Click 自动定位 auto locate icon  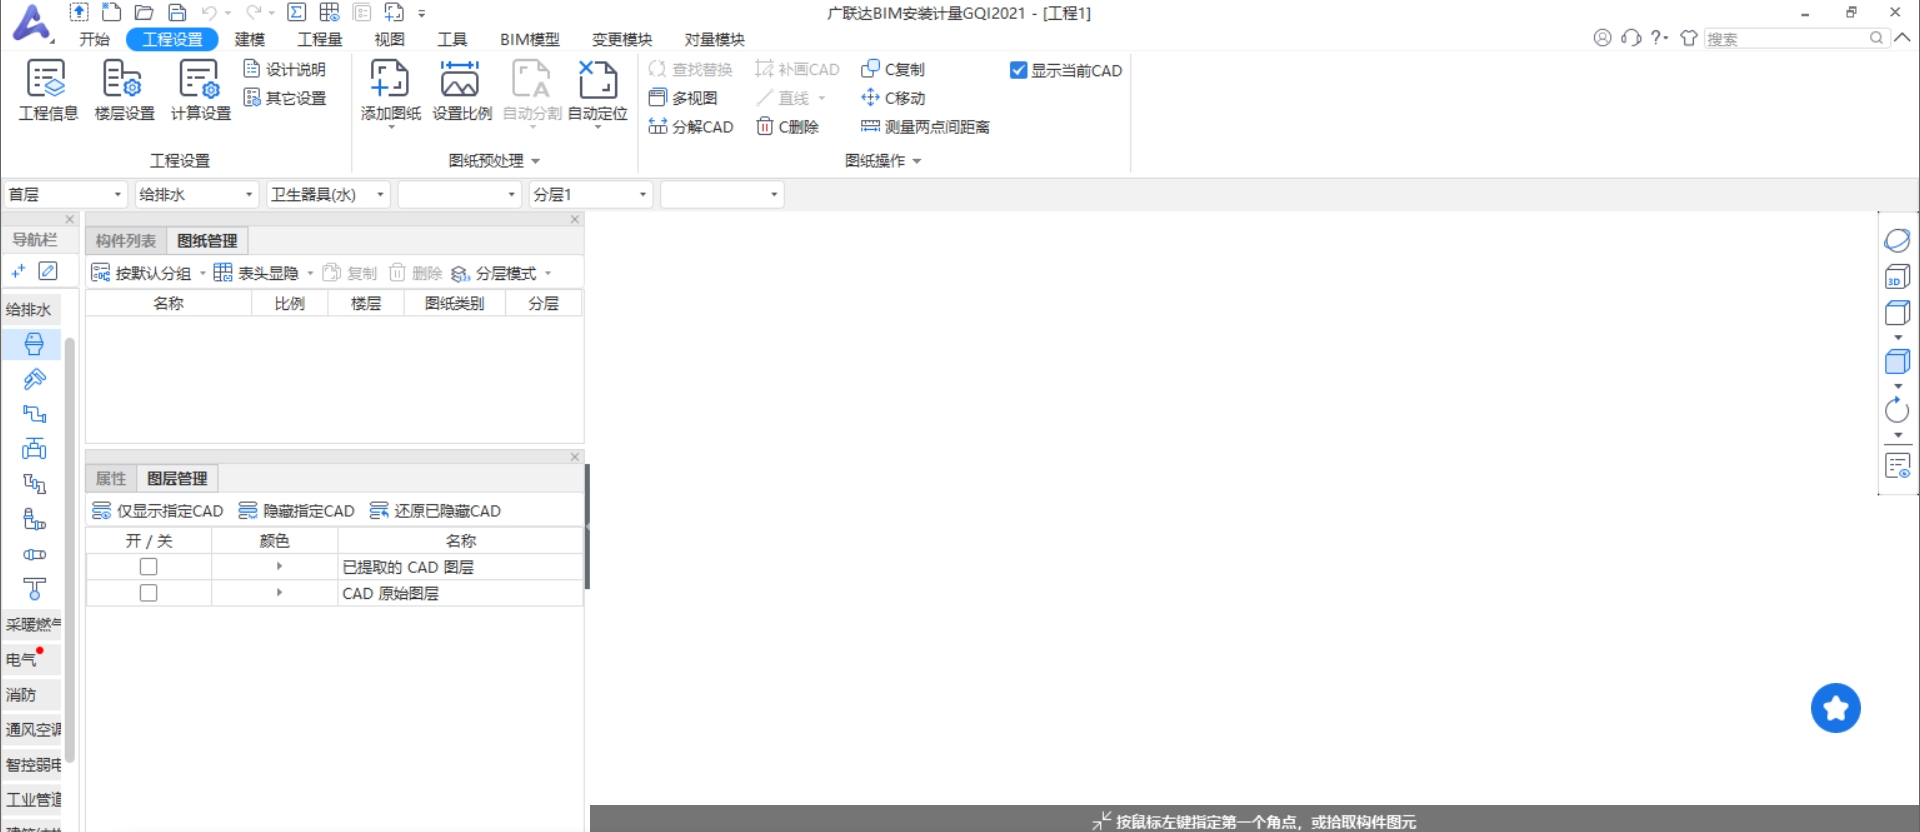tap(598, 78)
